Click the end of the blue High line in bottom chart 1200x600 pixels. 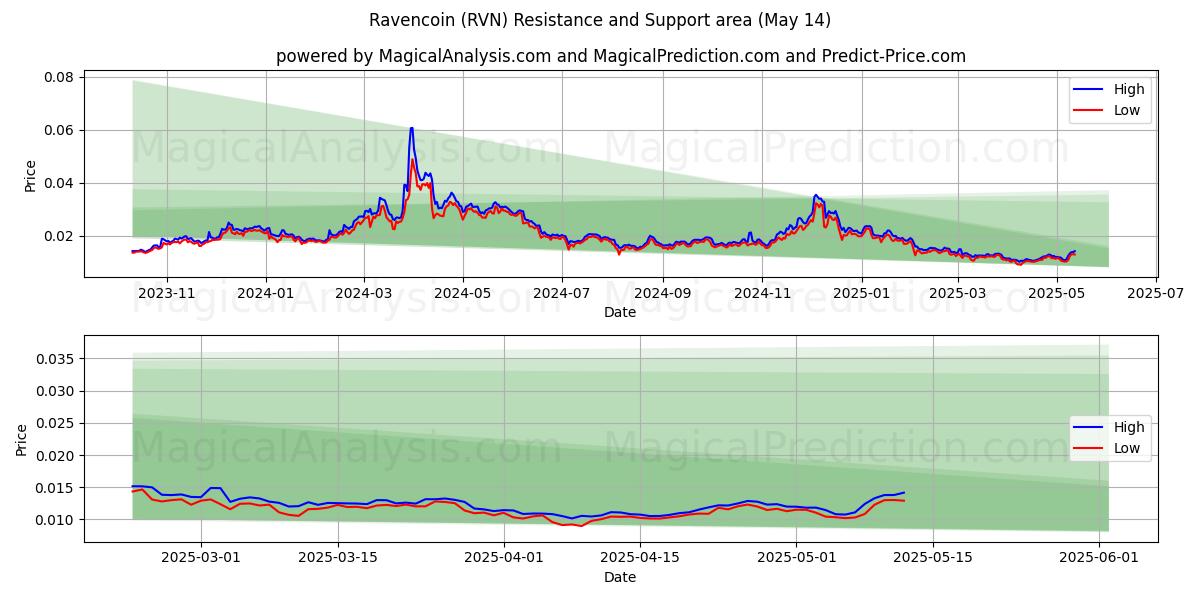pyautogui.click(x=904, y=492)
